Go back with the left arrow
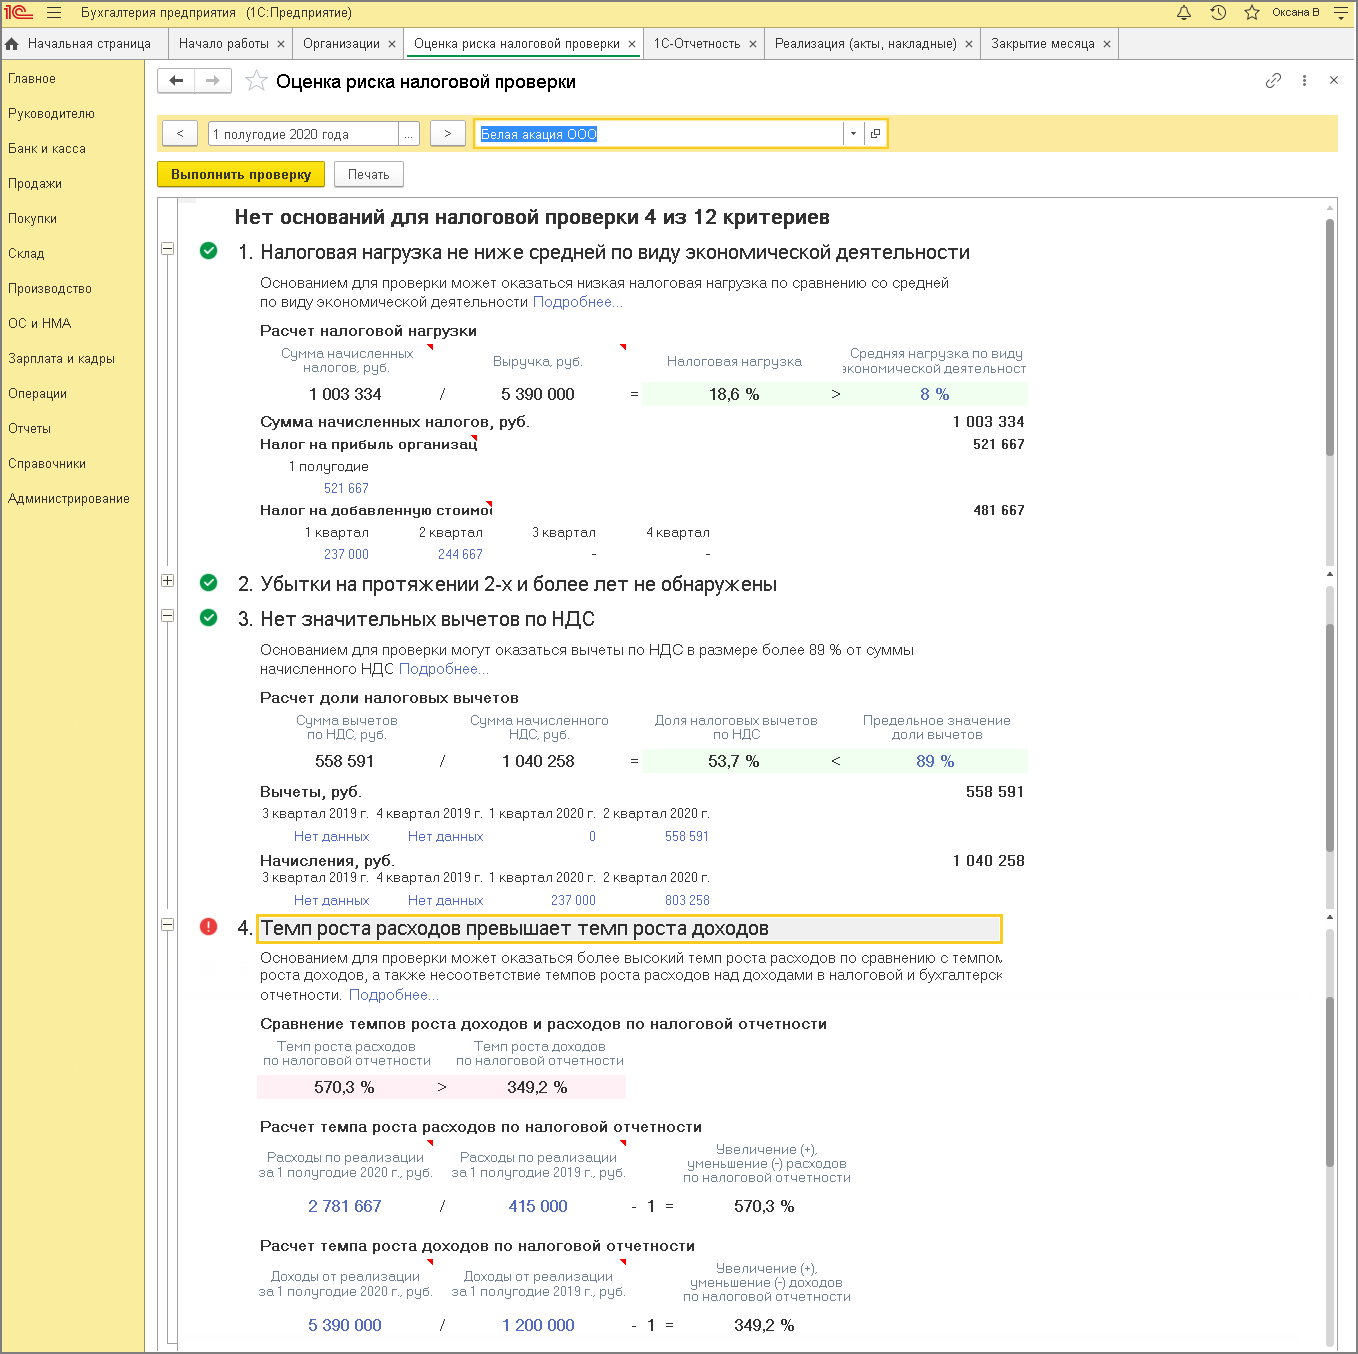1358x1354 pixels. point(176,81)
